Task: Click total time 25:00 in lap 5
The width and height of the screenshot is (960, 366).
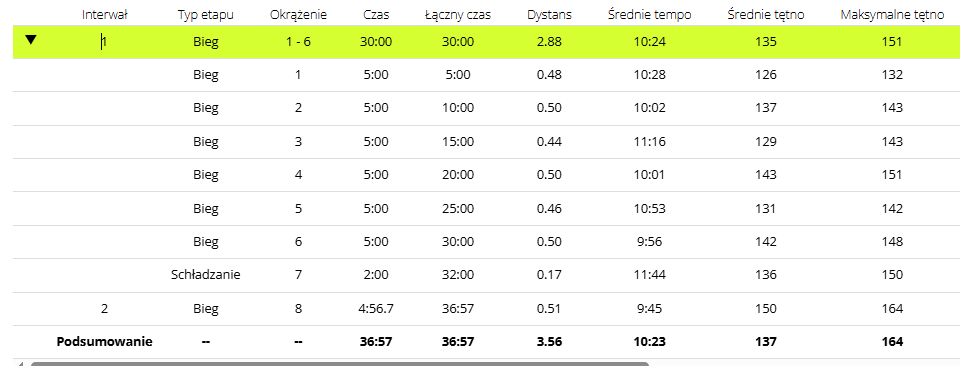Action: click(x=457, y=209)
